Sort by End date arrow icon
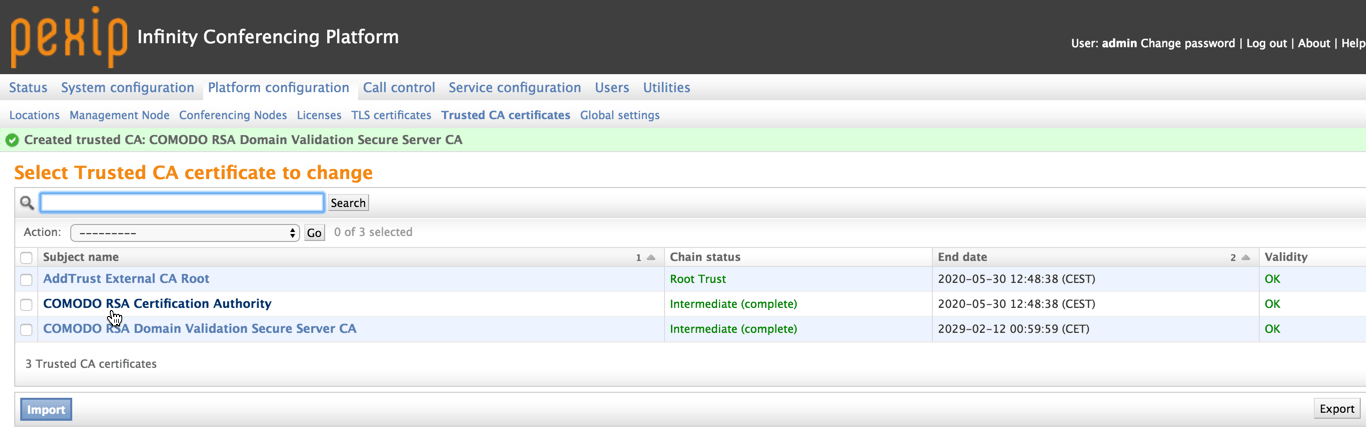 pos(1246,258)
